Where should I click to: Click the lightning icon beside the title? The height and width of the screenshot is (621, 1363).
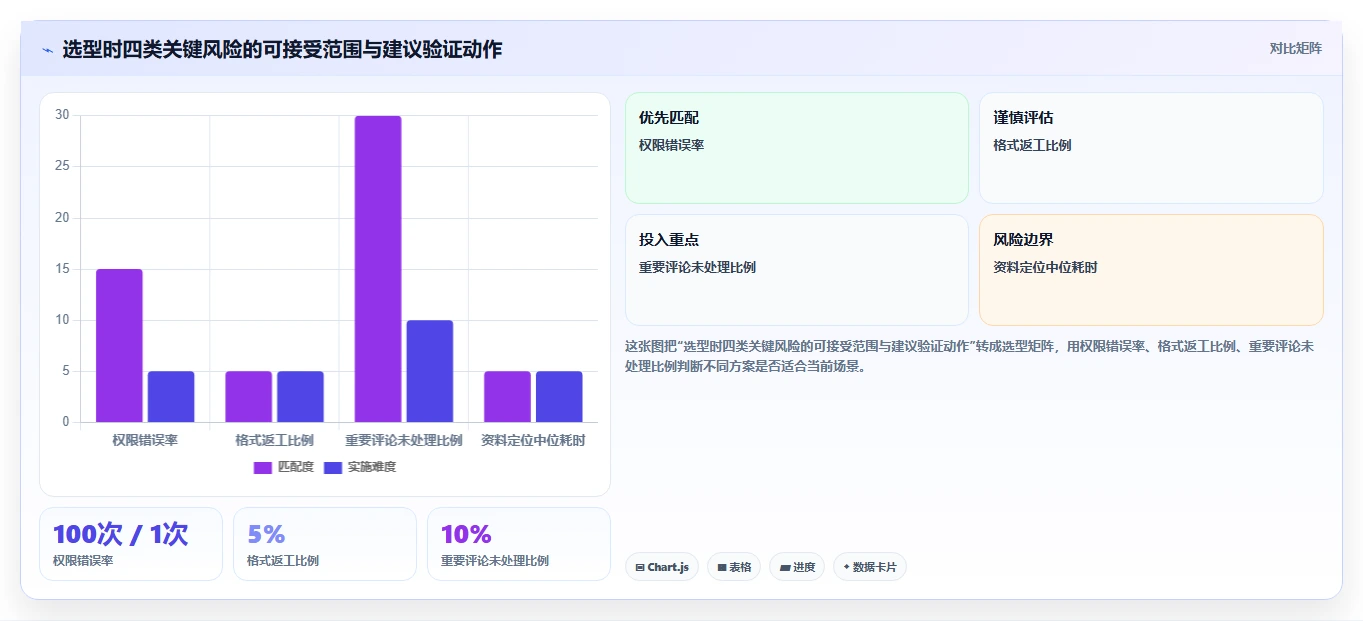(x=48, y=50)
